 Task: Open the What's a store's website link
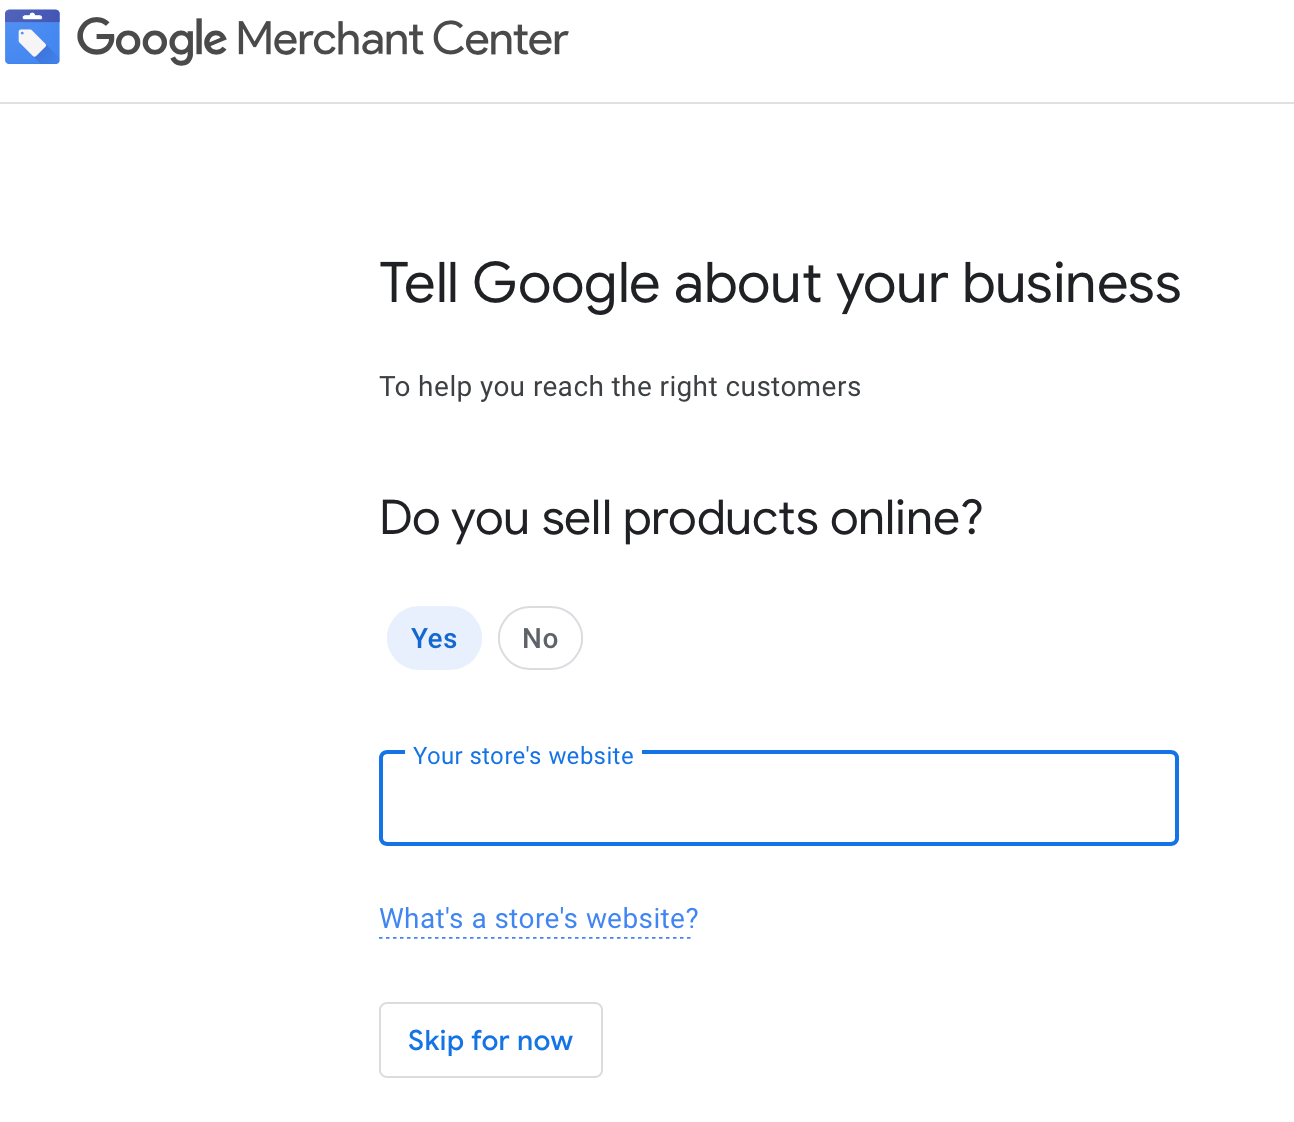coord(539,919)
